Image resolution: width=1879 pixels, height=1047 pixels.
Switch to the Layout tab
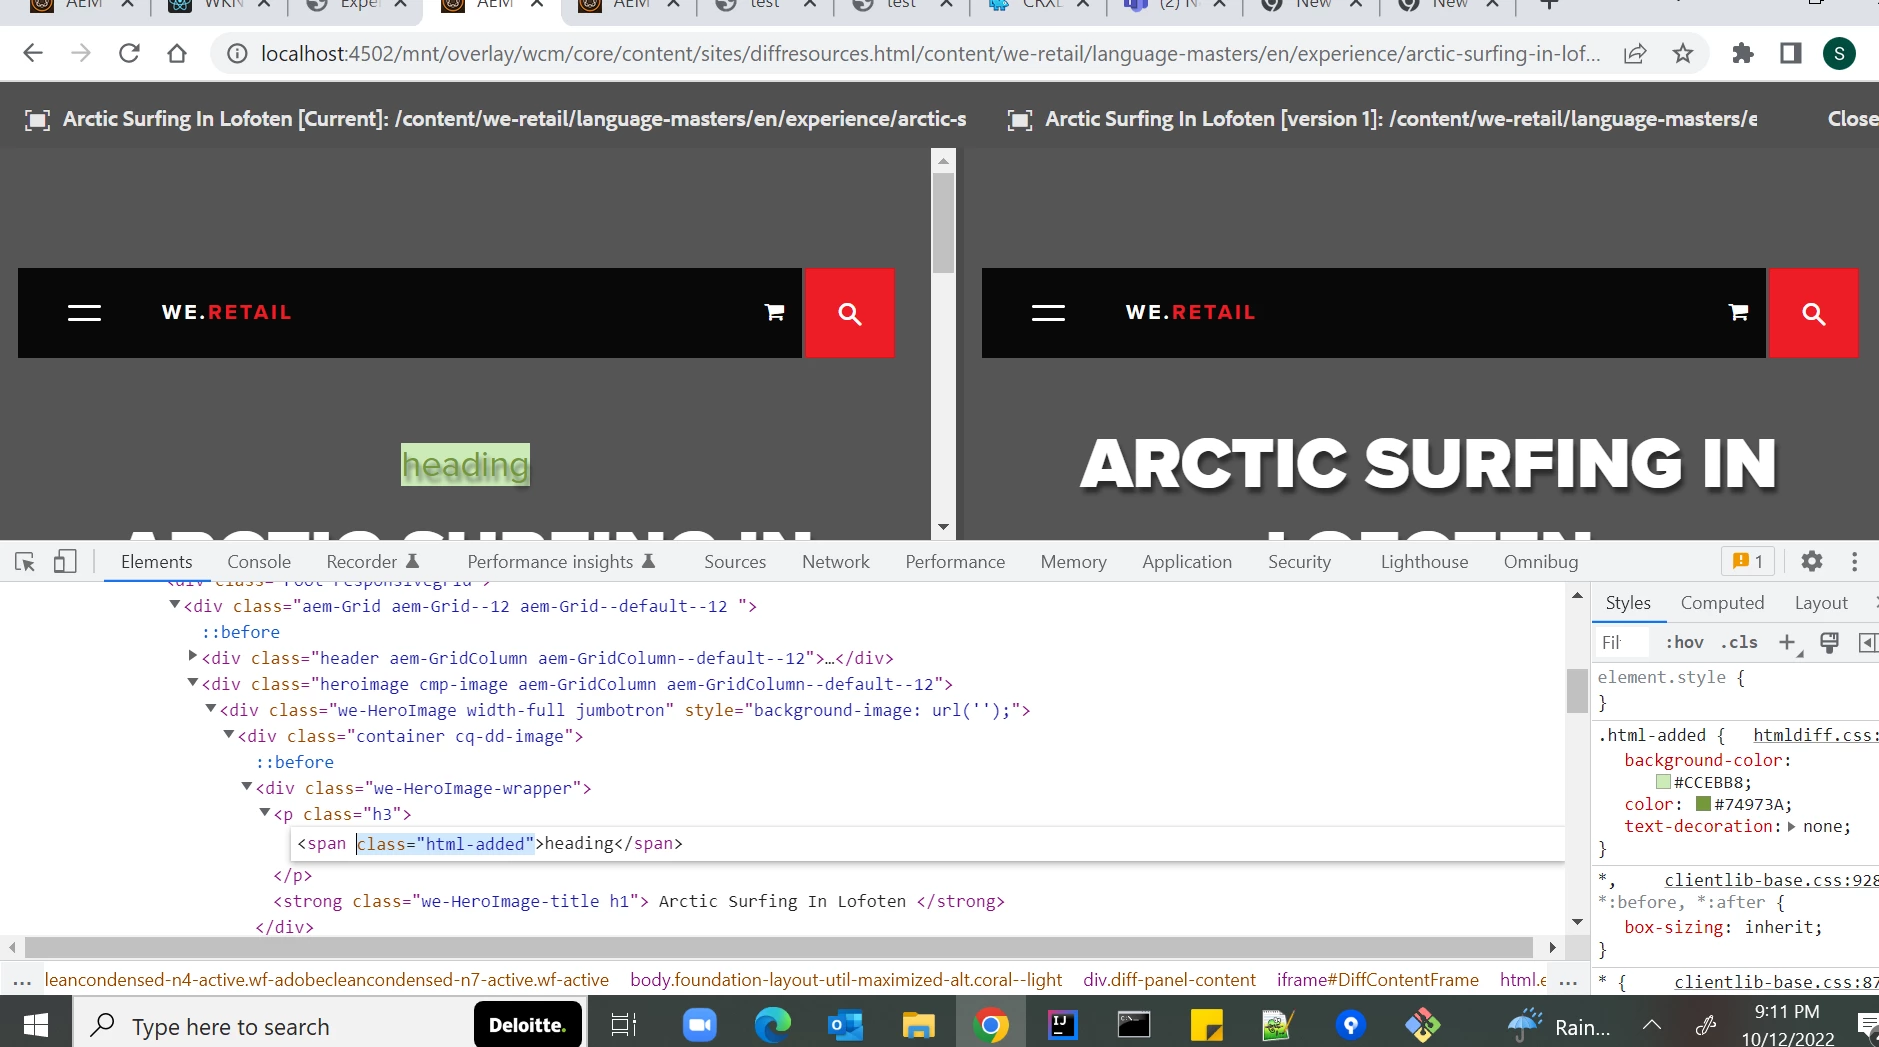(x=1821, y=603)
